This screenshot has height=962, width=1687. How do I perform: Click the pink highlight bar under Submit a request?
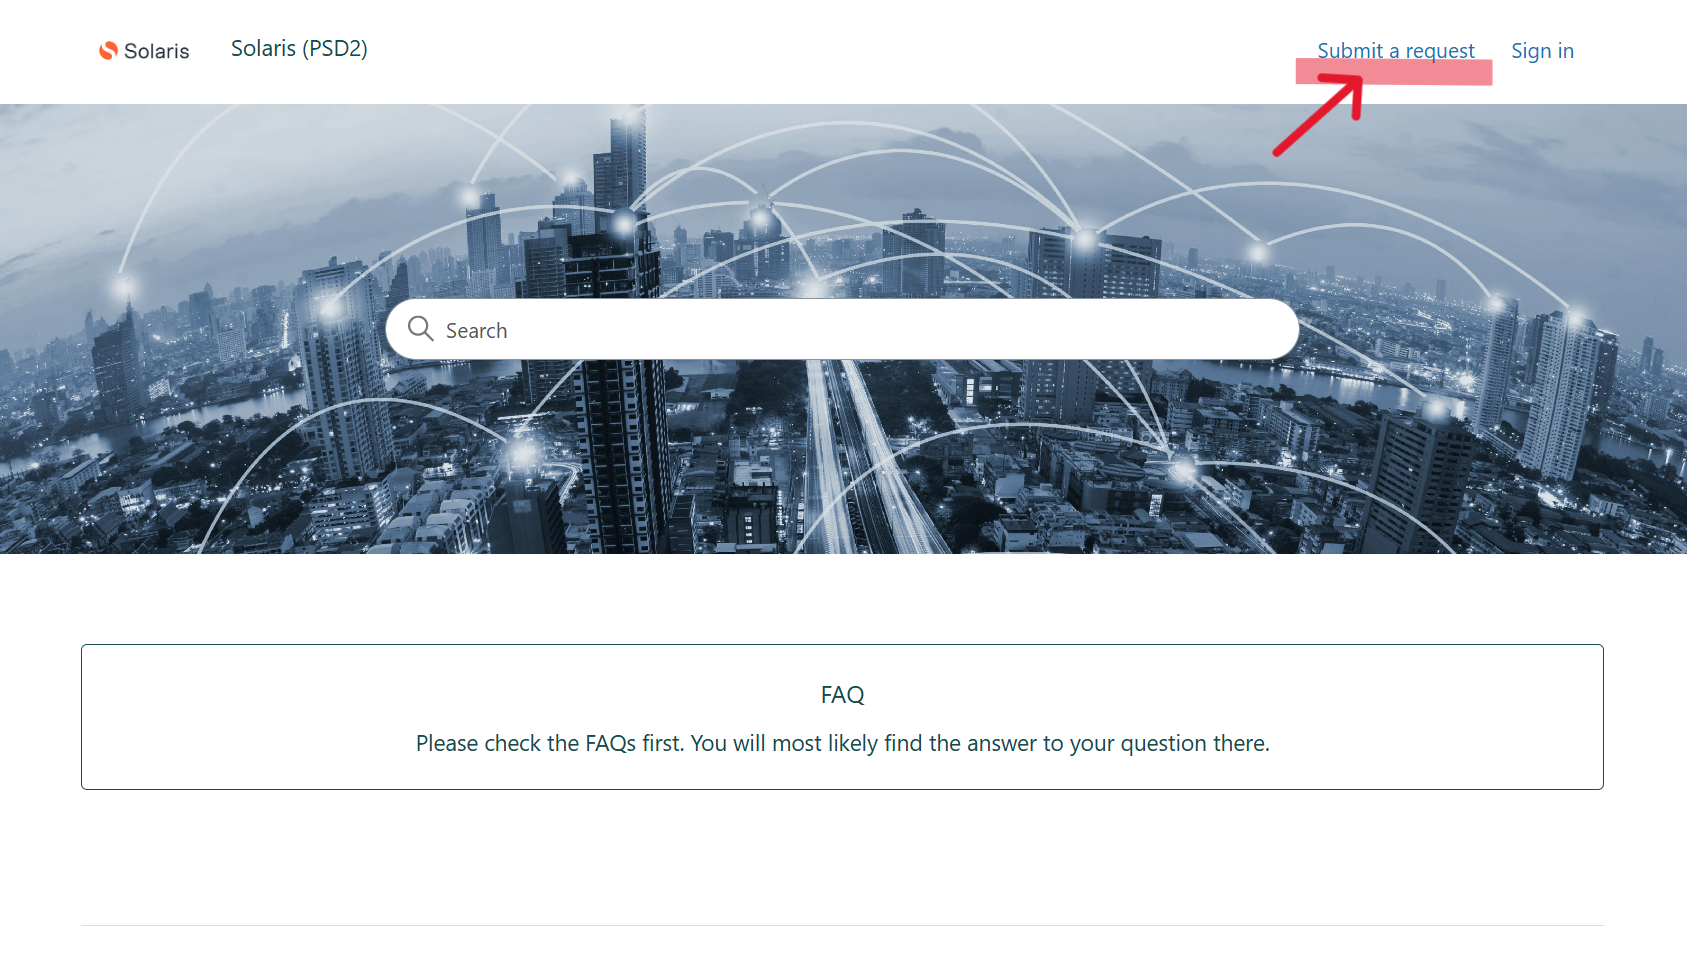[1394, 72]
